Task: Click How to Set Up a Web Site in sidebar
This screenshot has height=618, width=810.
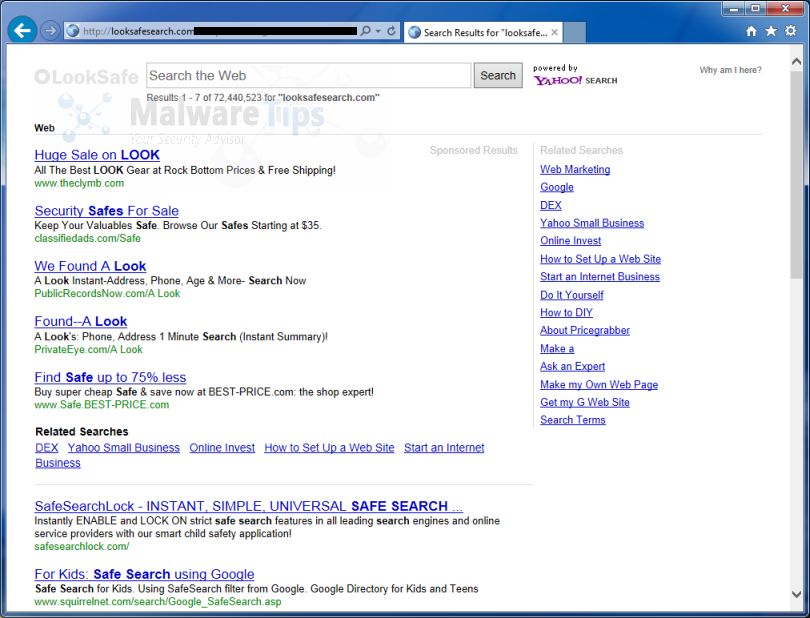Action: coord(600,259)
